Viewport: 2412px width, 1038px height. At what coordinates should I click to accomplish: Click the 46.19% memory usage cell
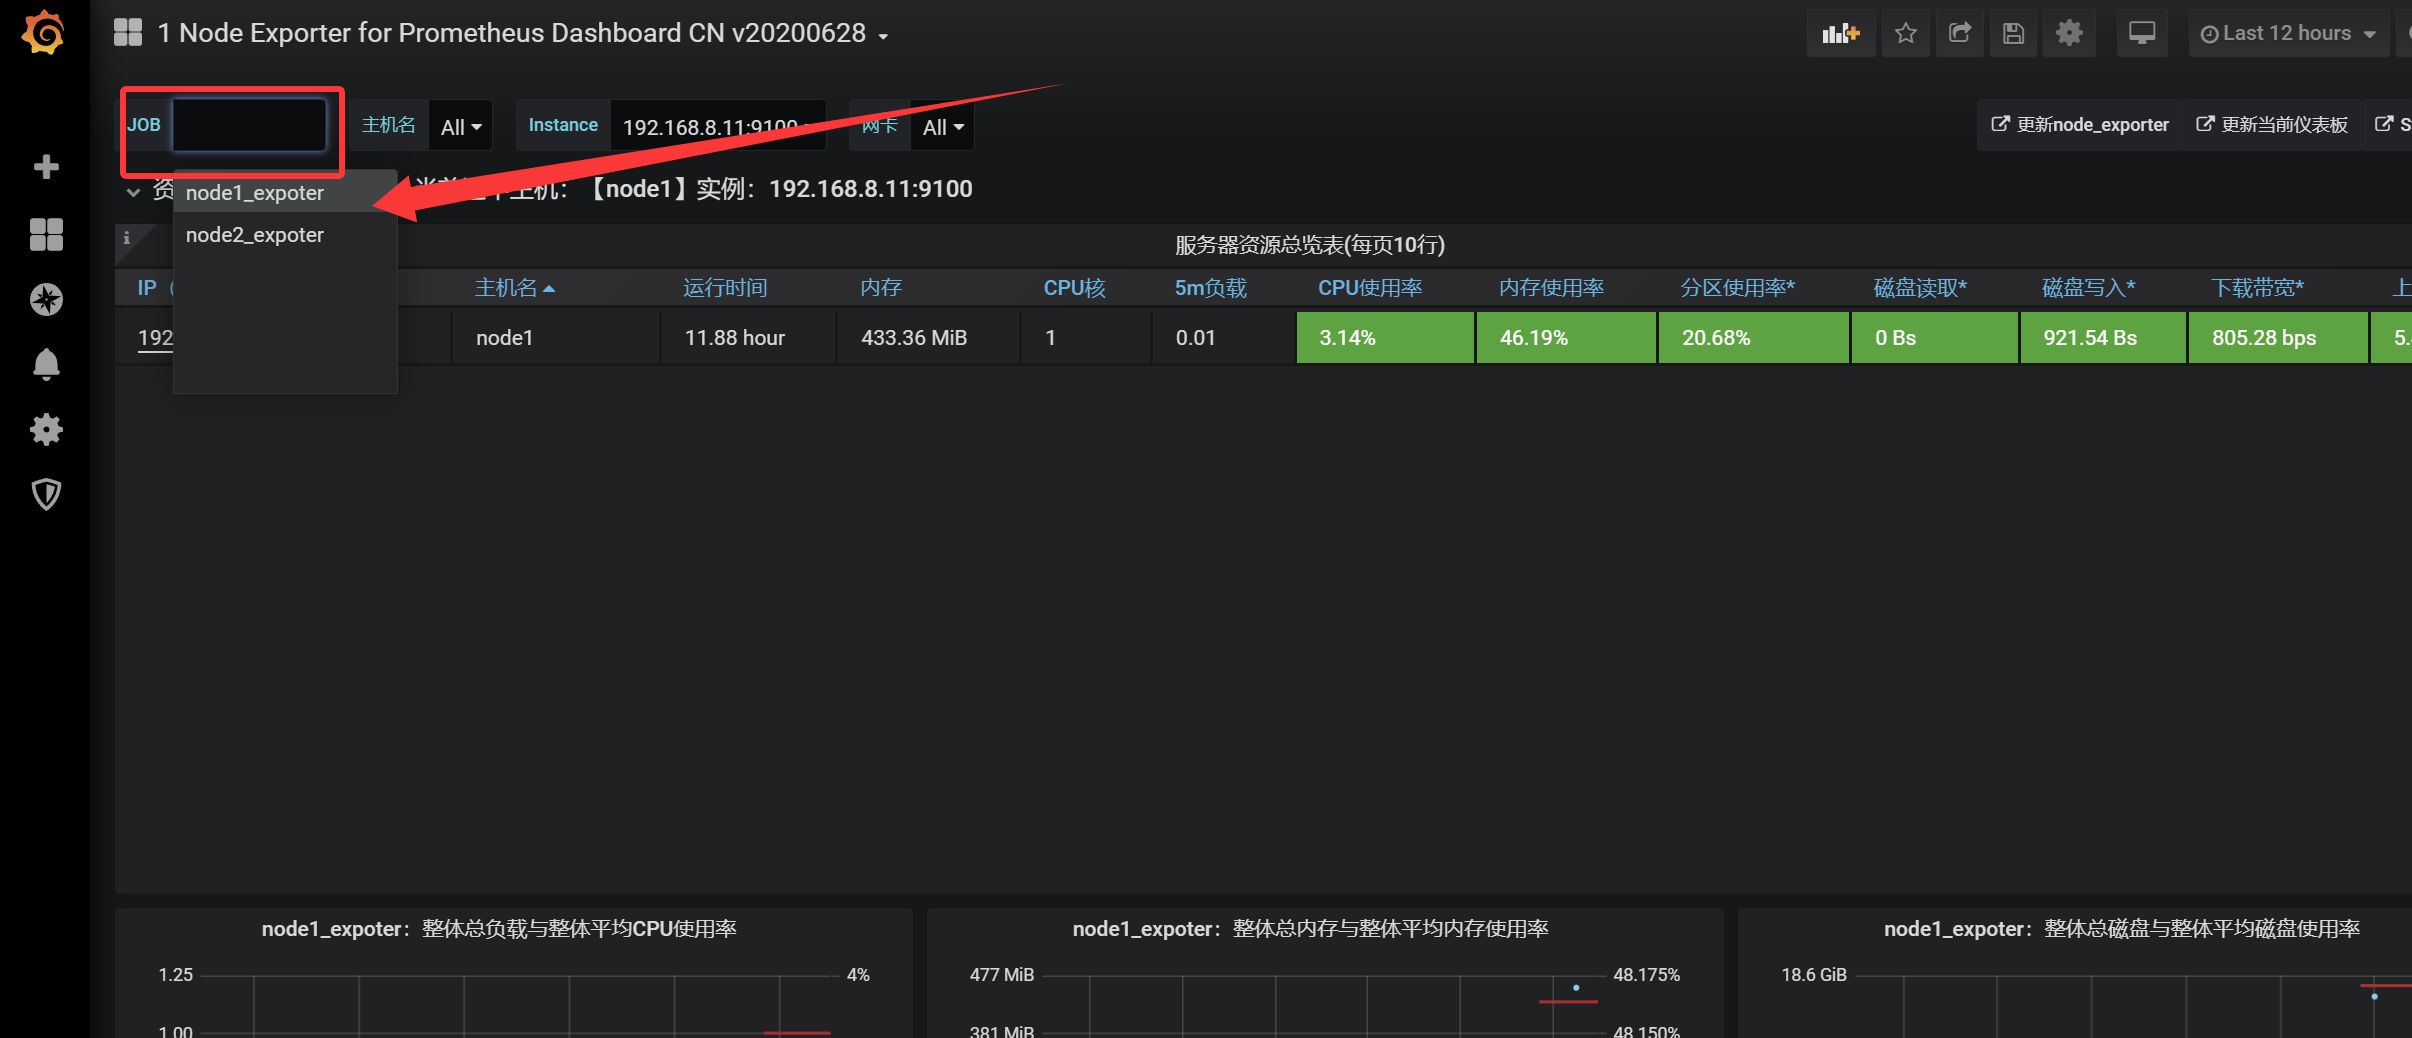[x=1566, y=338]
